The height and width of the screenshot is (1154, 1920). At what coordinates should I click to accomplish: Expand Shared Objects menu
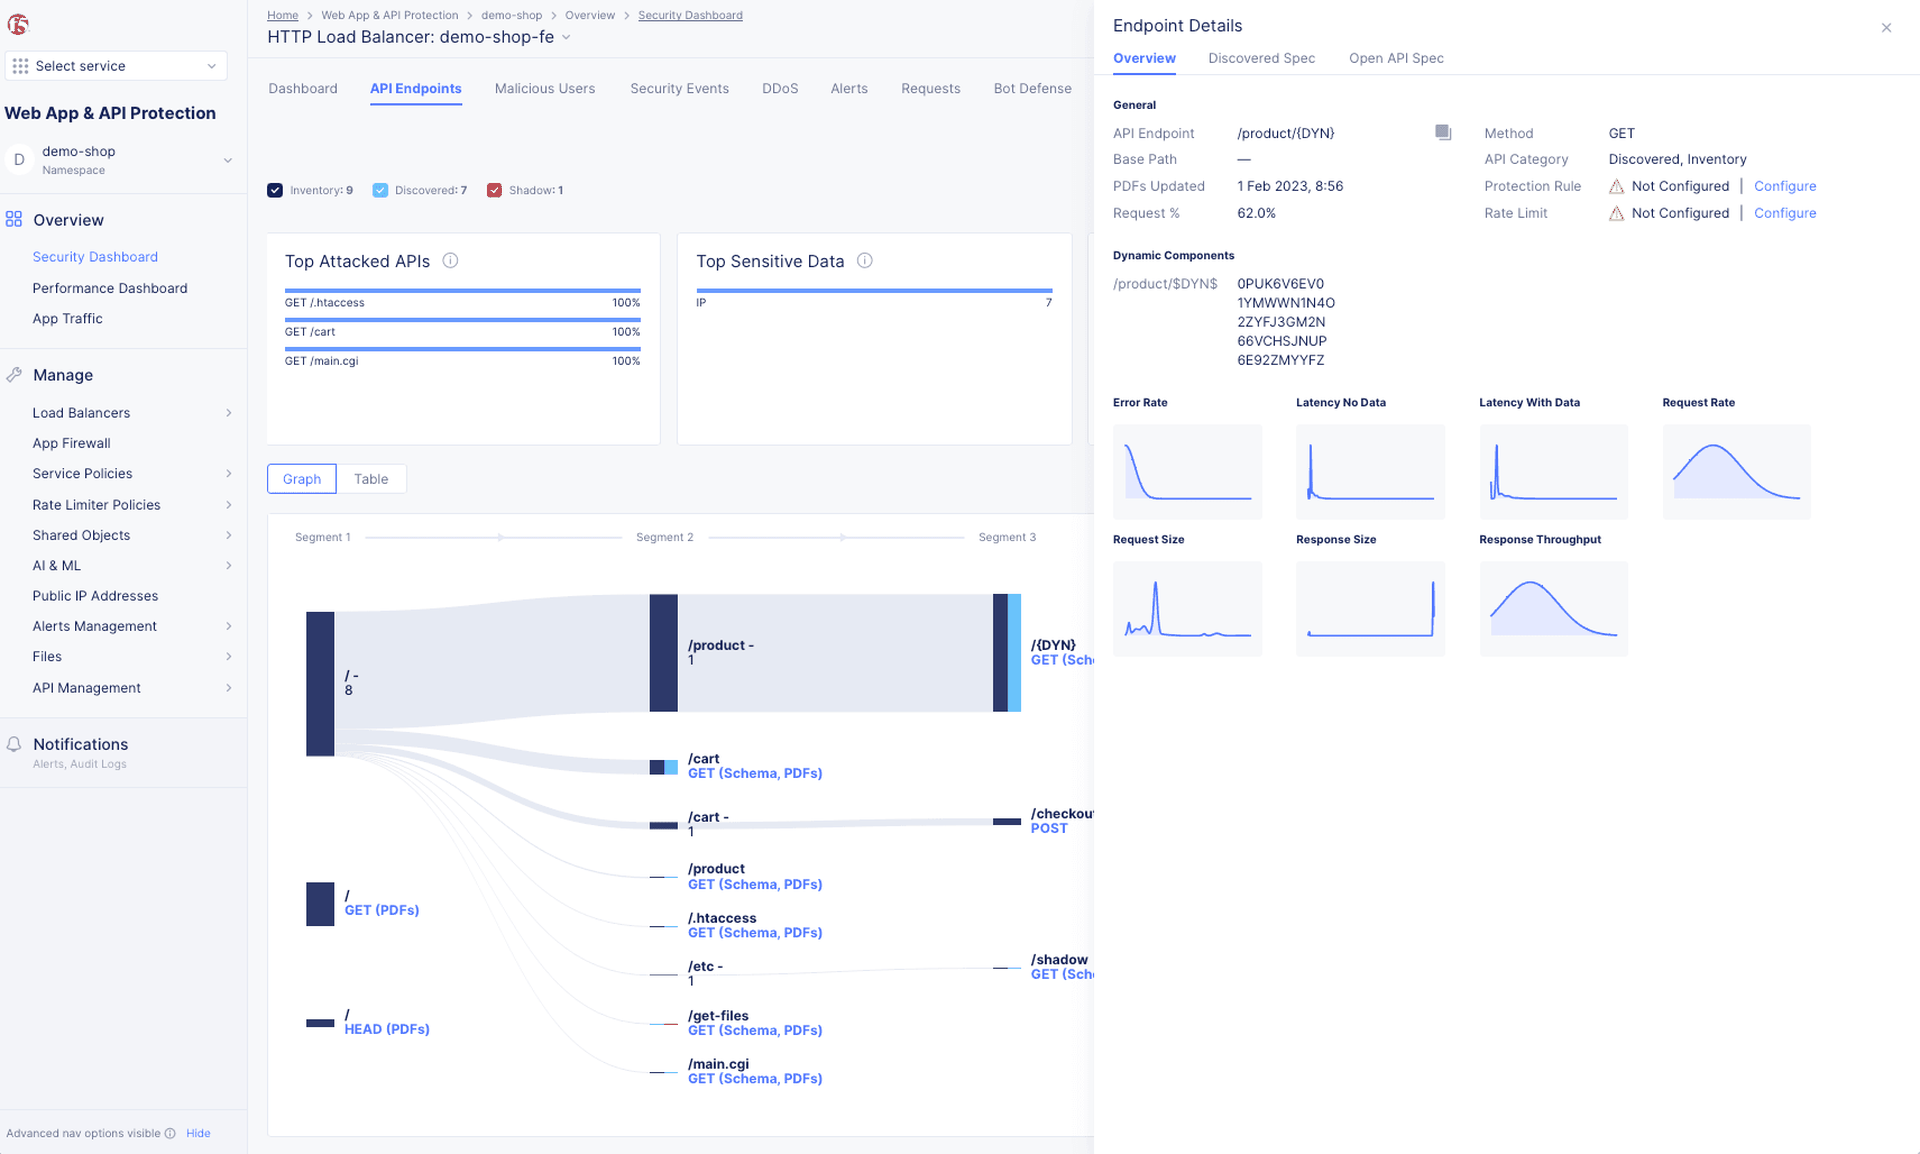tap(228, 535)
